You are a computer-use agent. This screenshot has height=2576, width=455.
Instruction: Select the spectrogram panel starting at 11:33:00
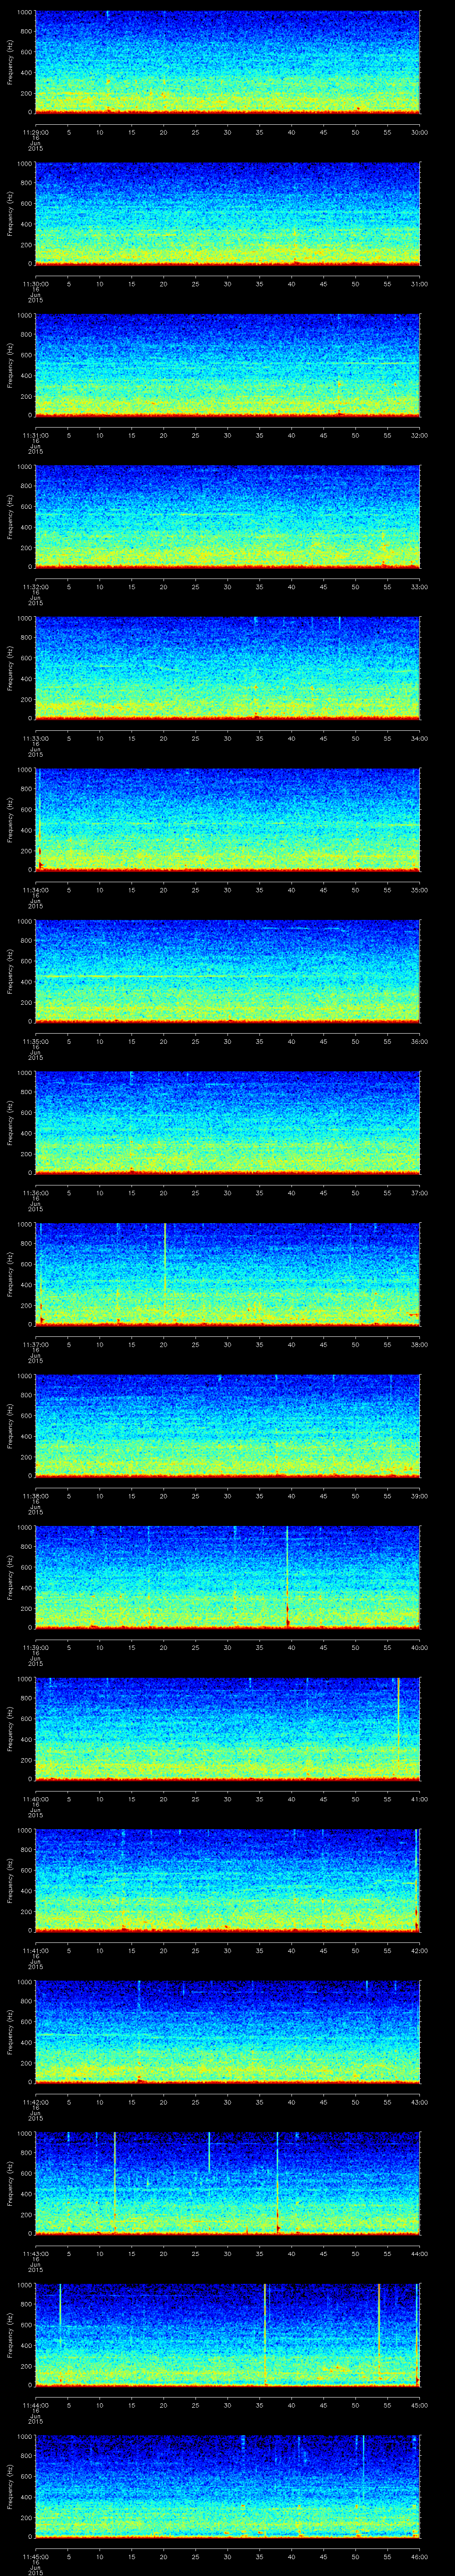(x=228, y=668)
